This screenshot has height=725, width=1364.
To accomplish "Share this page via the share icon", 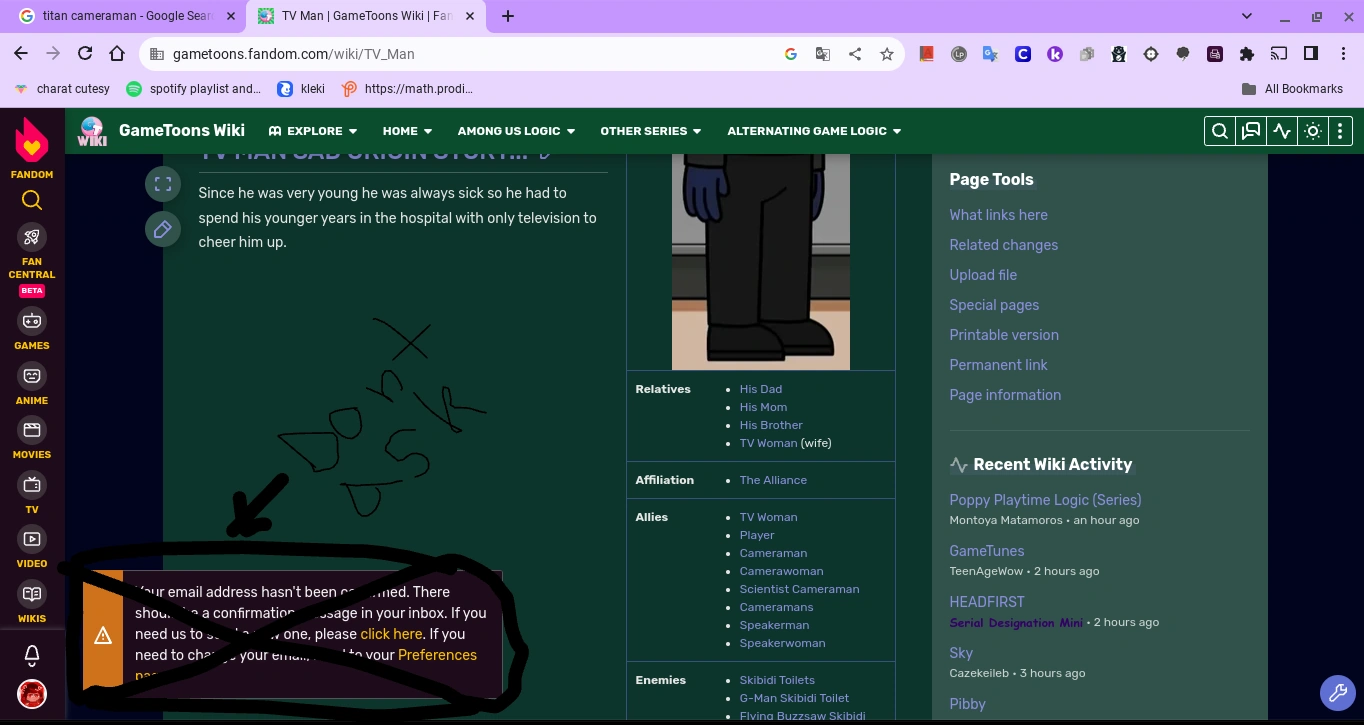I will point(854,54).
